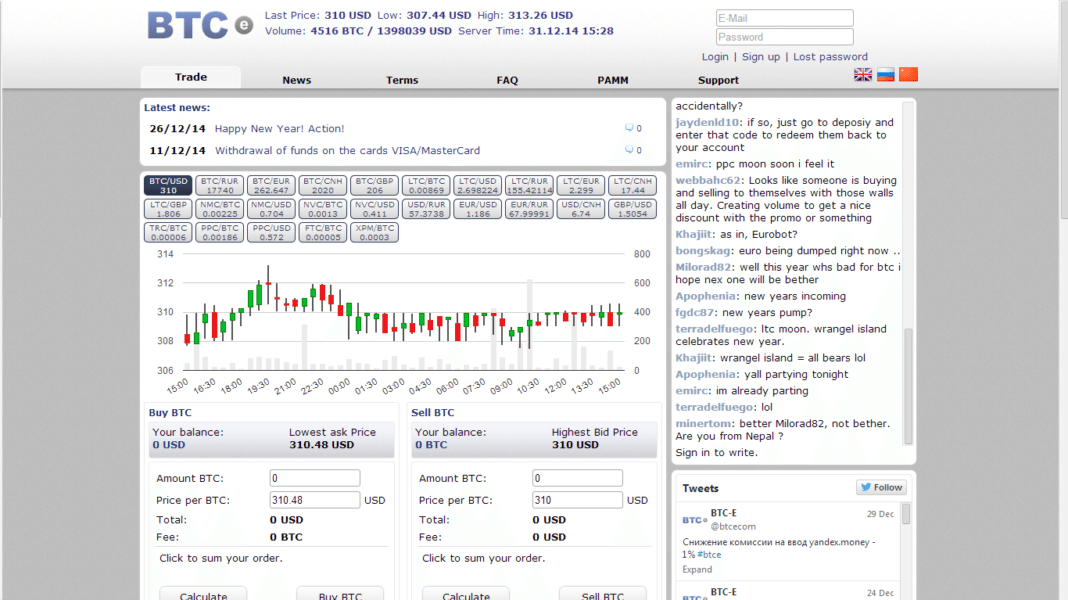The width and height of the screenshot is (1068, 600).
Task: Select the BTC/GBP pair
Action: click(375, 185)
